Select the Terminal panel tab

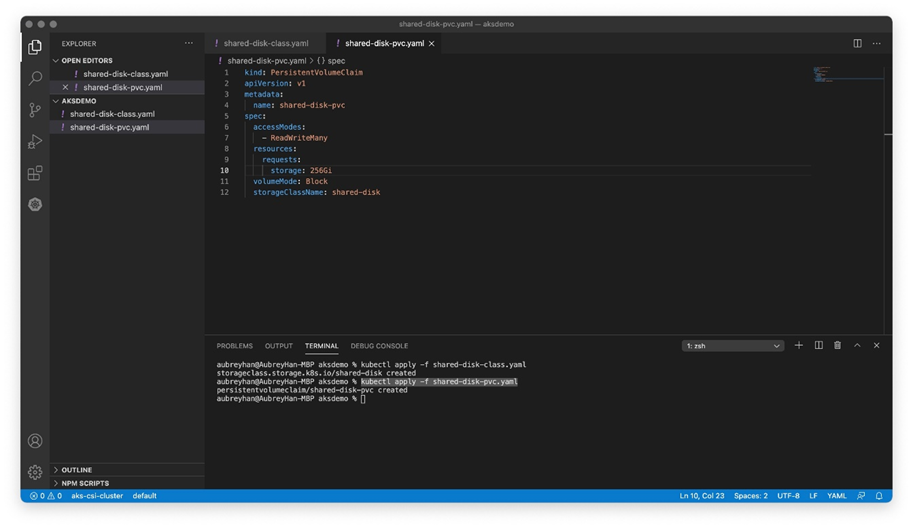coord(321,346)
